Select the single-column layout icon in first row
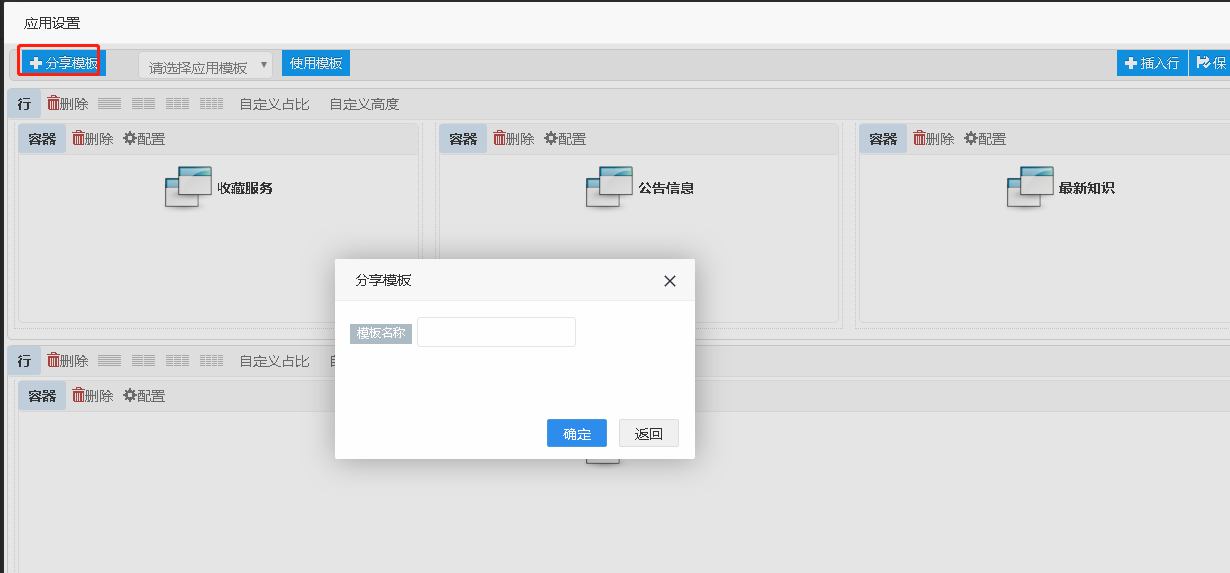1230x573 pixels. (109, 104)
